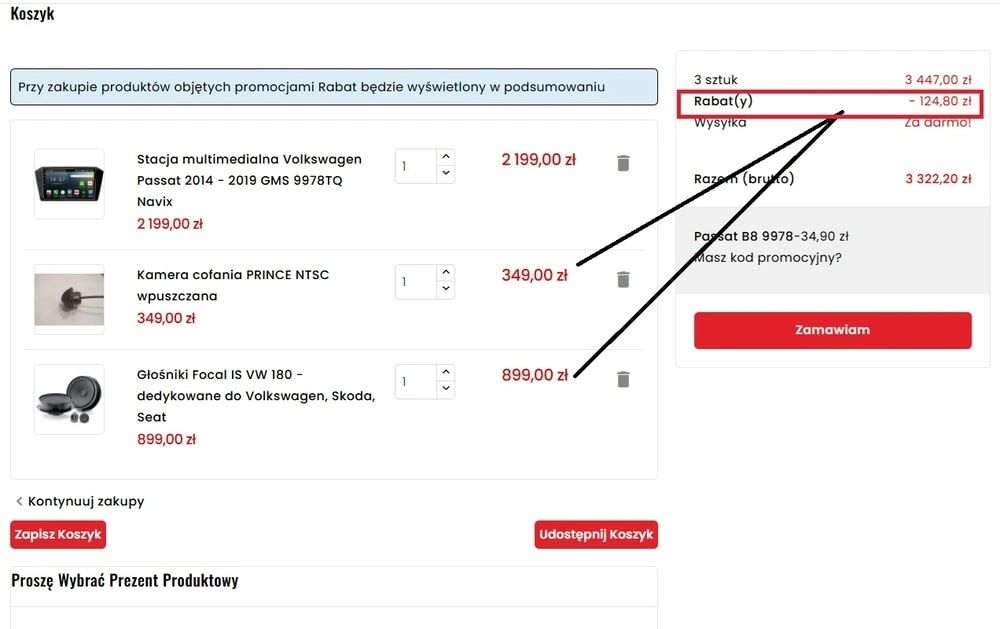Open the Masz kod promocyjny link

coord(767,258)
